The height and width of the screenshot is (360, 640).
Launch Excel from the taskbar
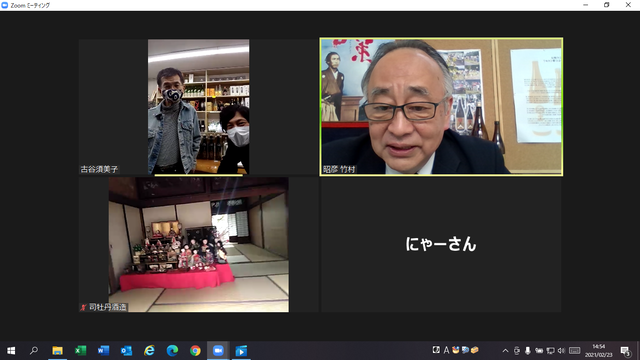[x=80, y=351]
